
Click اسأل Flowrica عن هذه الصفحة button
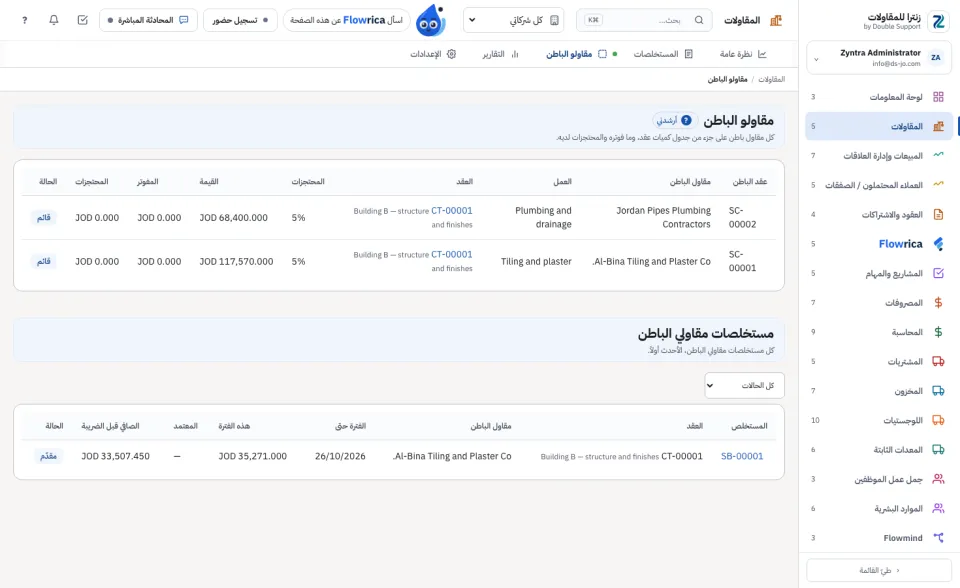coord(346,20)
